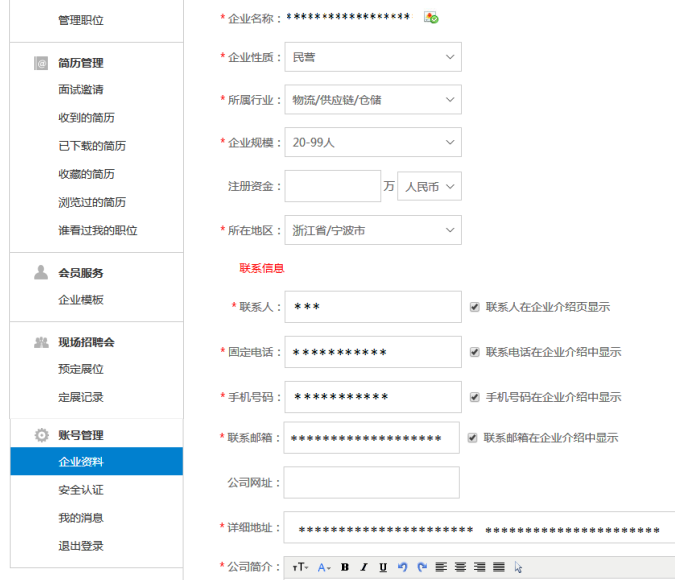
Task: Click the undo arrow in editor toolbar
Action: click(x=403, y=567)
